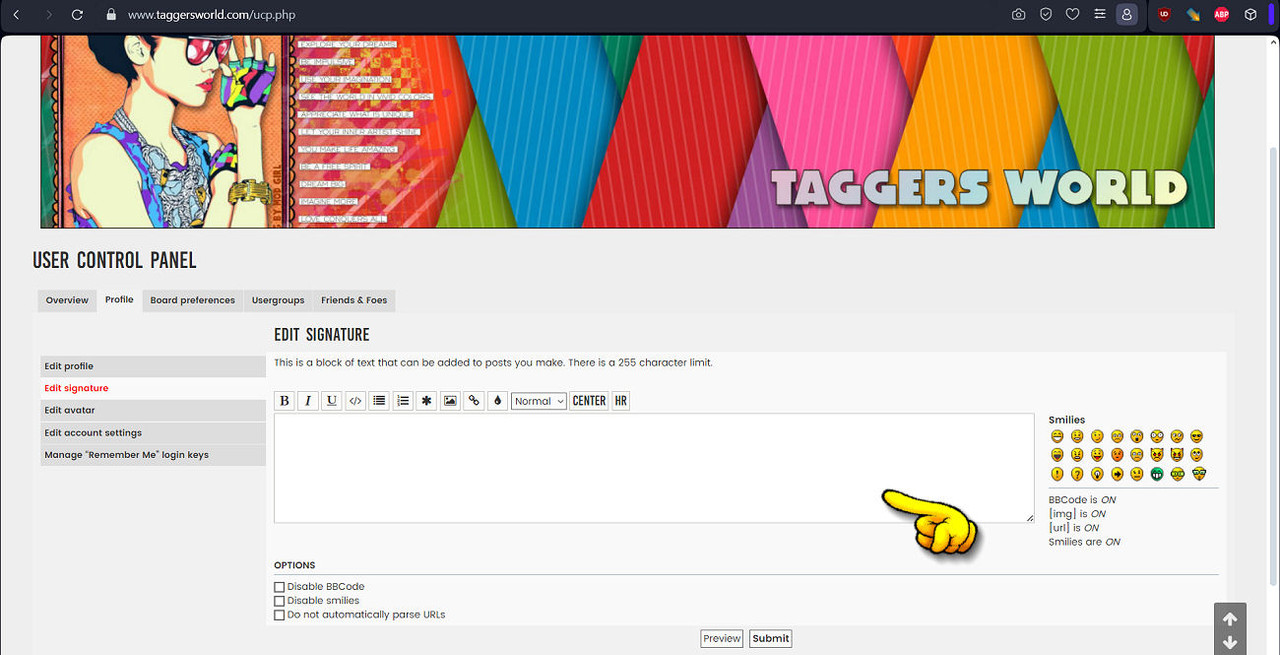Open the Adblock Plus extension

click(1221, 15)
